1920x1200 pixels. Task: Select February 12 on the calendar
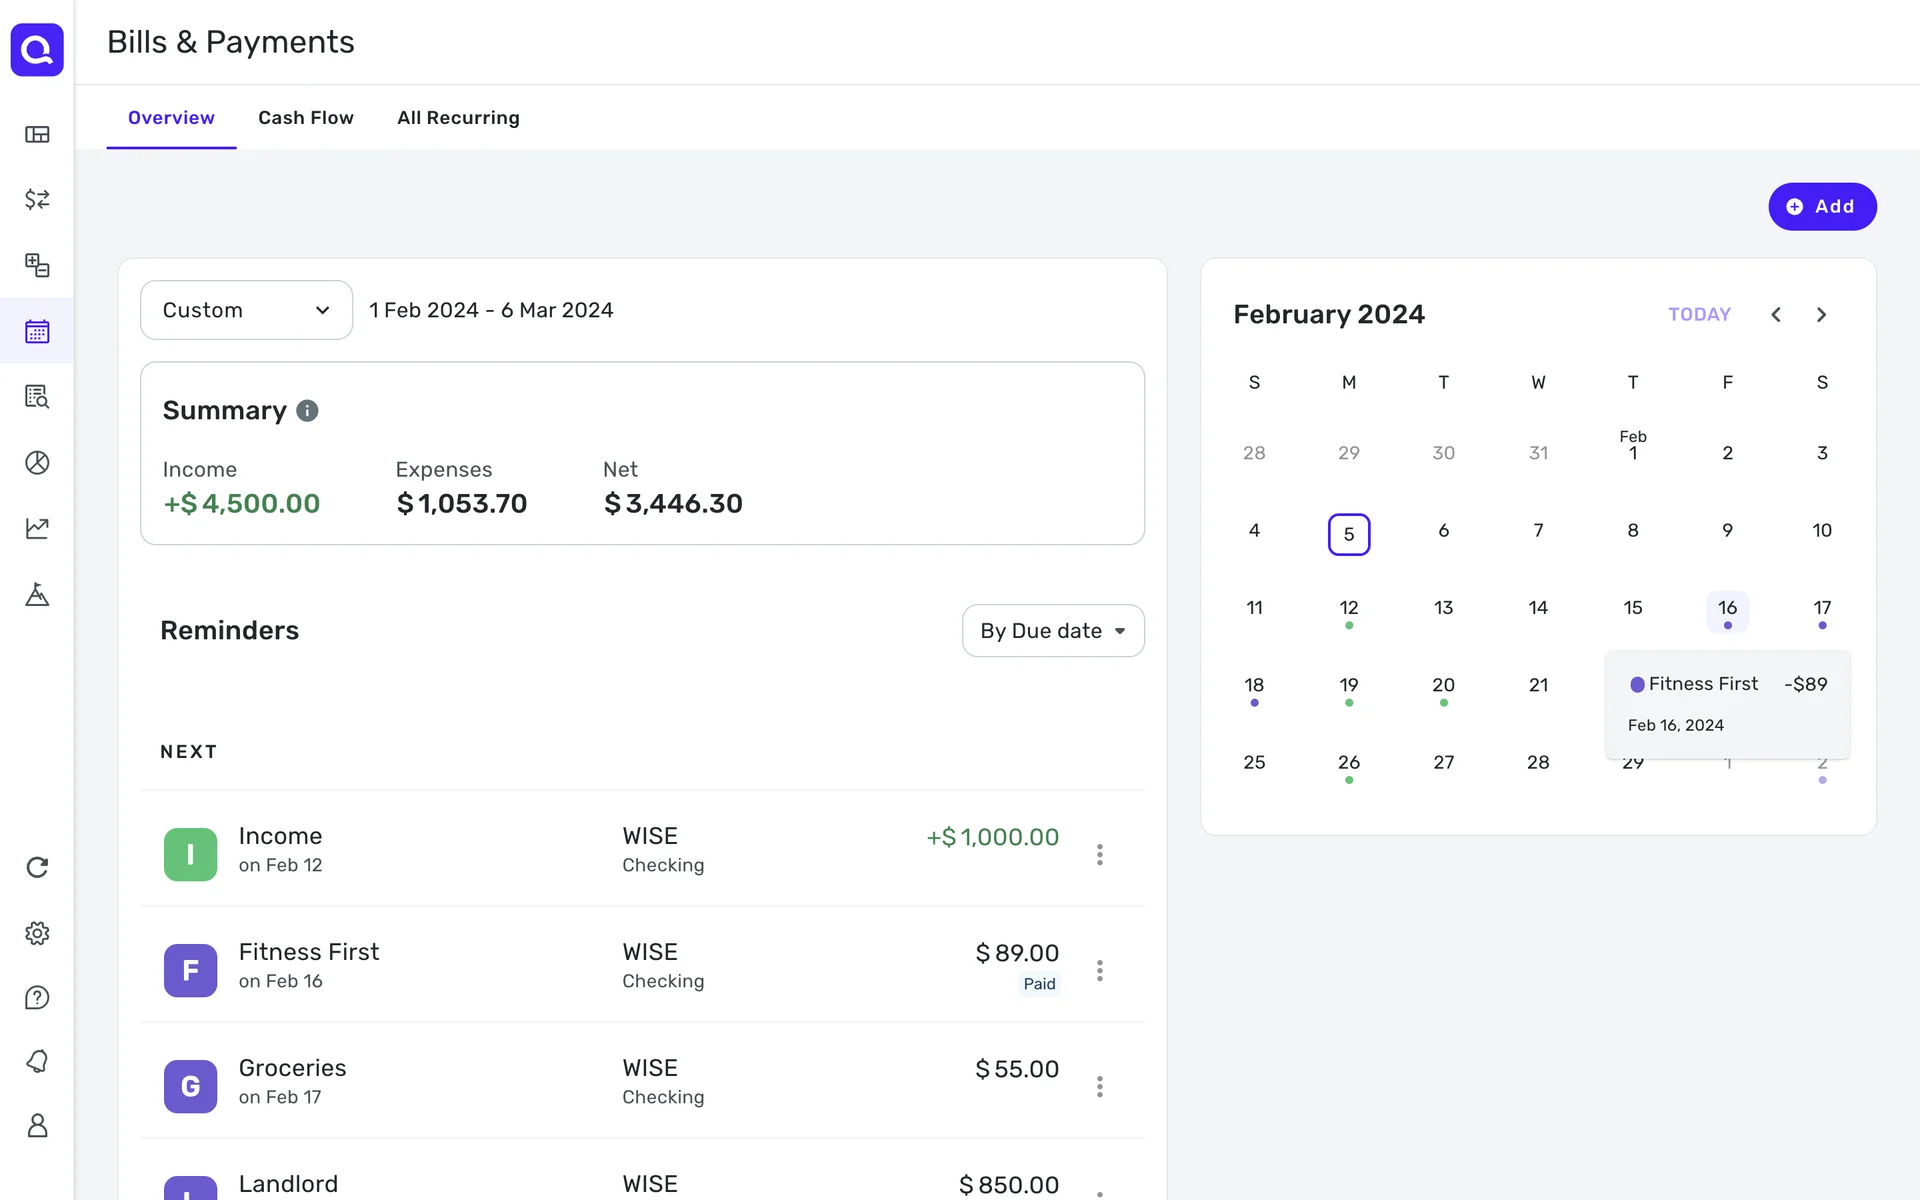click(1348, 608)
